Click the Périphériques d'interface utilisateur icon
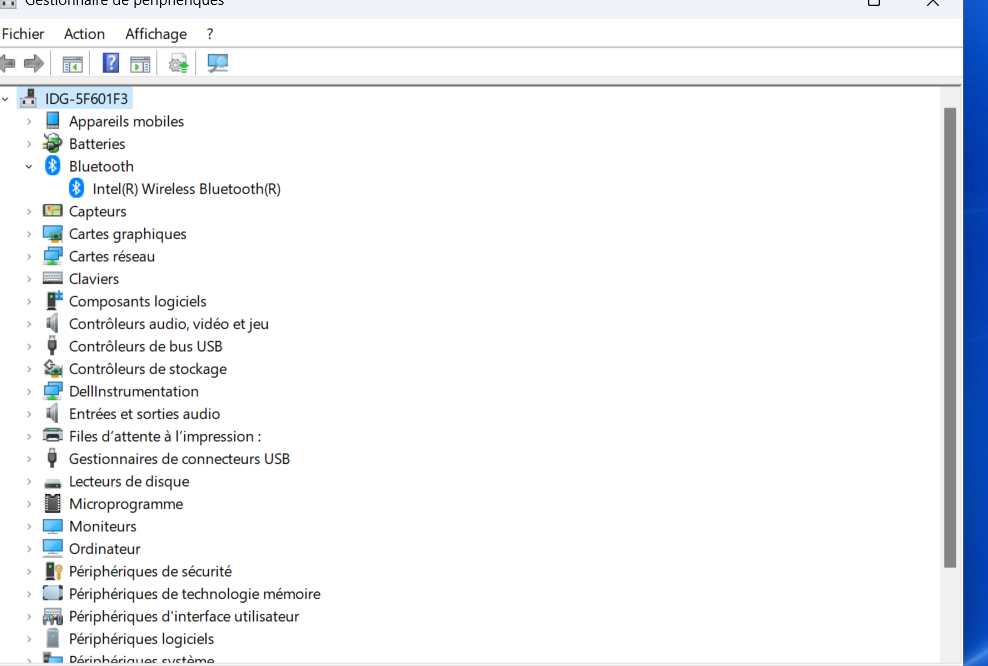 pyautogui.click(x=52, y=616)
